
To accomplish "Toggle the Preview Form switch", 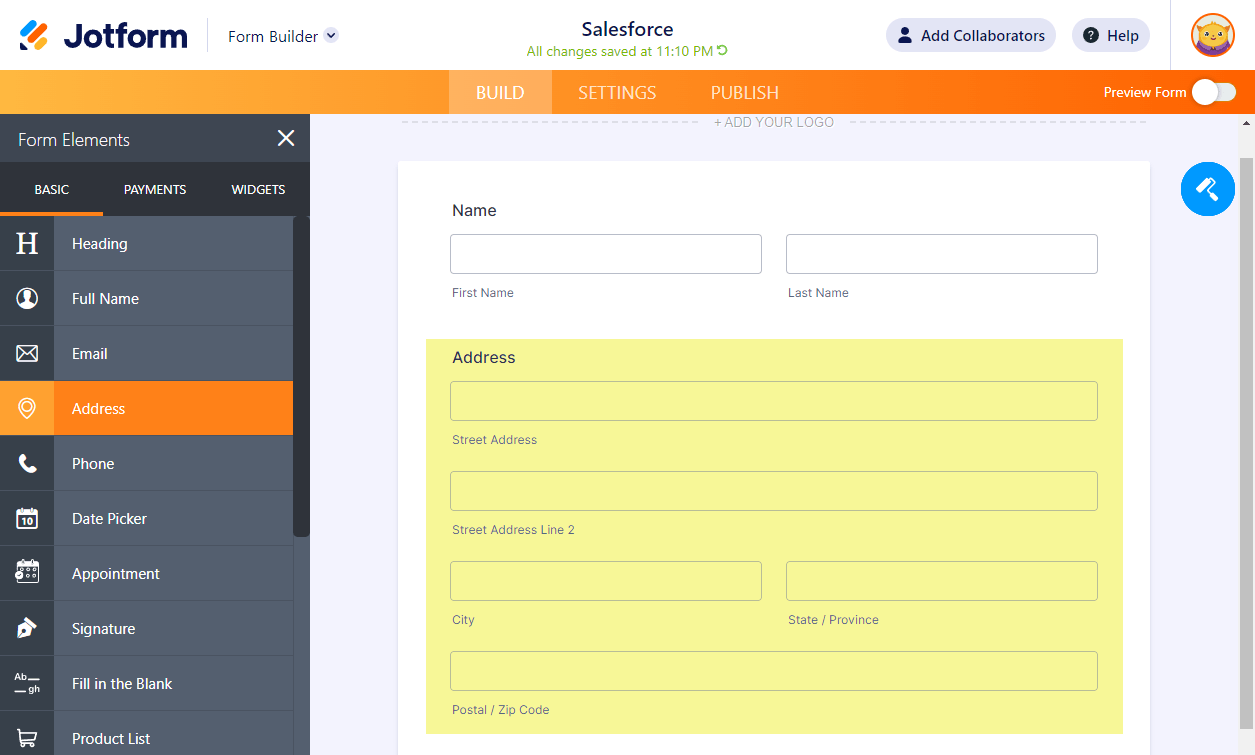I will (x=1214, y=92).
